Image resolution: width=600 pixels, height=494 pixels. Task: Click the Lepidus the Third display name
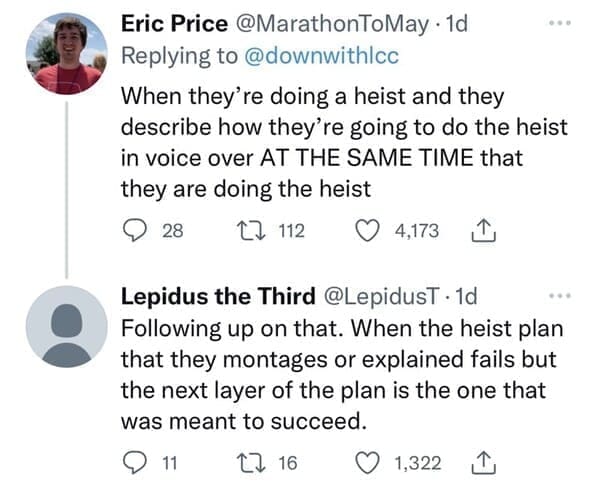218,296
